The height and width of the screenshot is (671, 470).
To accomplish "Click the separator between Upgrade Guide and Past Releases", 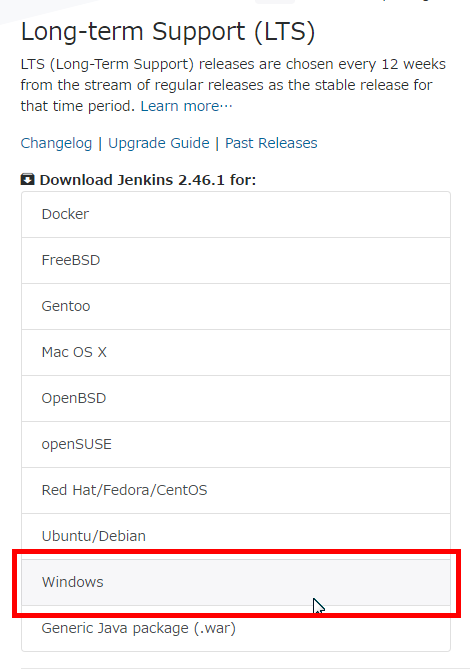I will (217, 143).
